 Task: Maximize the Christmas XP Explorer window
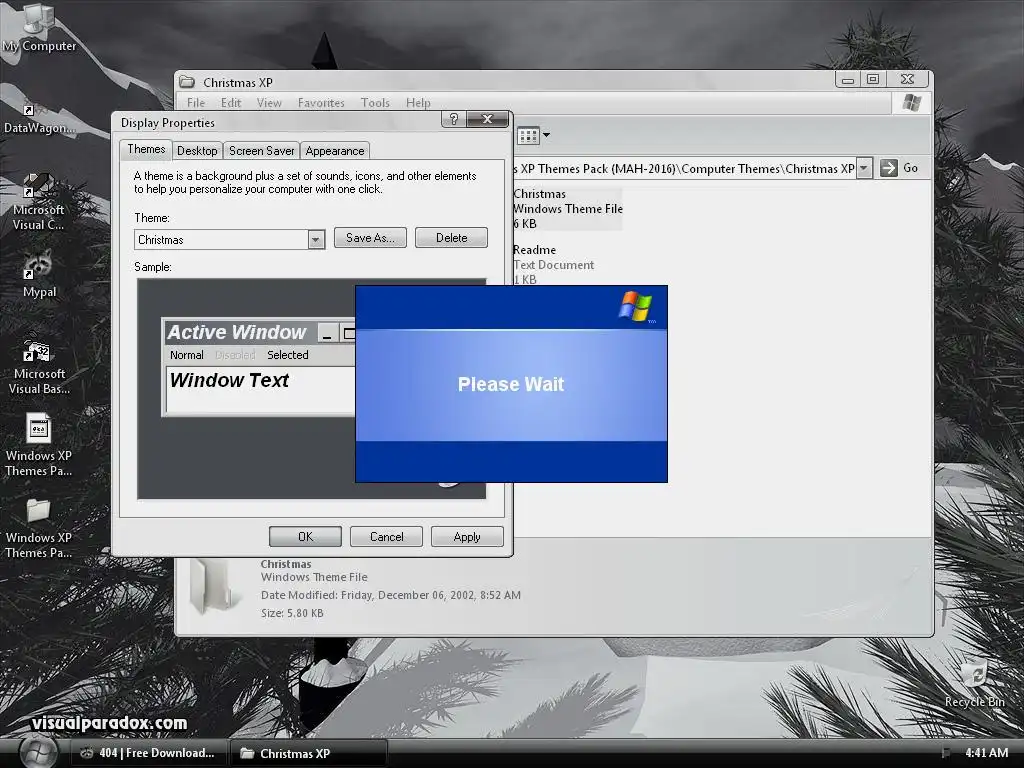click(x=873, y=79)
